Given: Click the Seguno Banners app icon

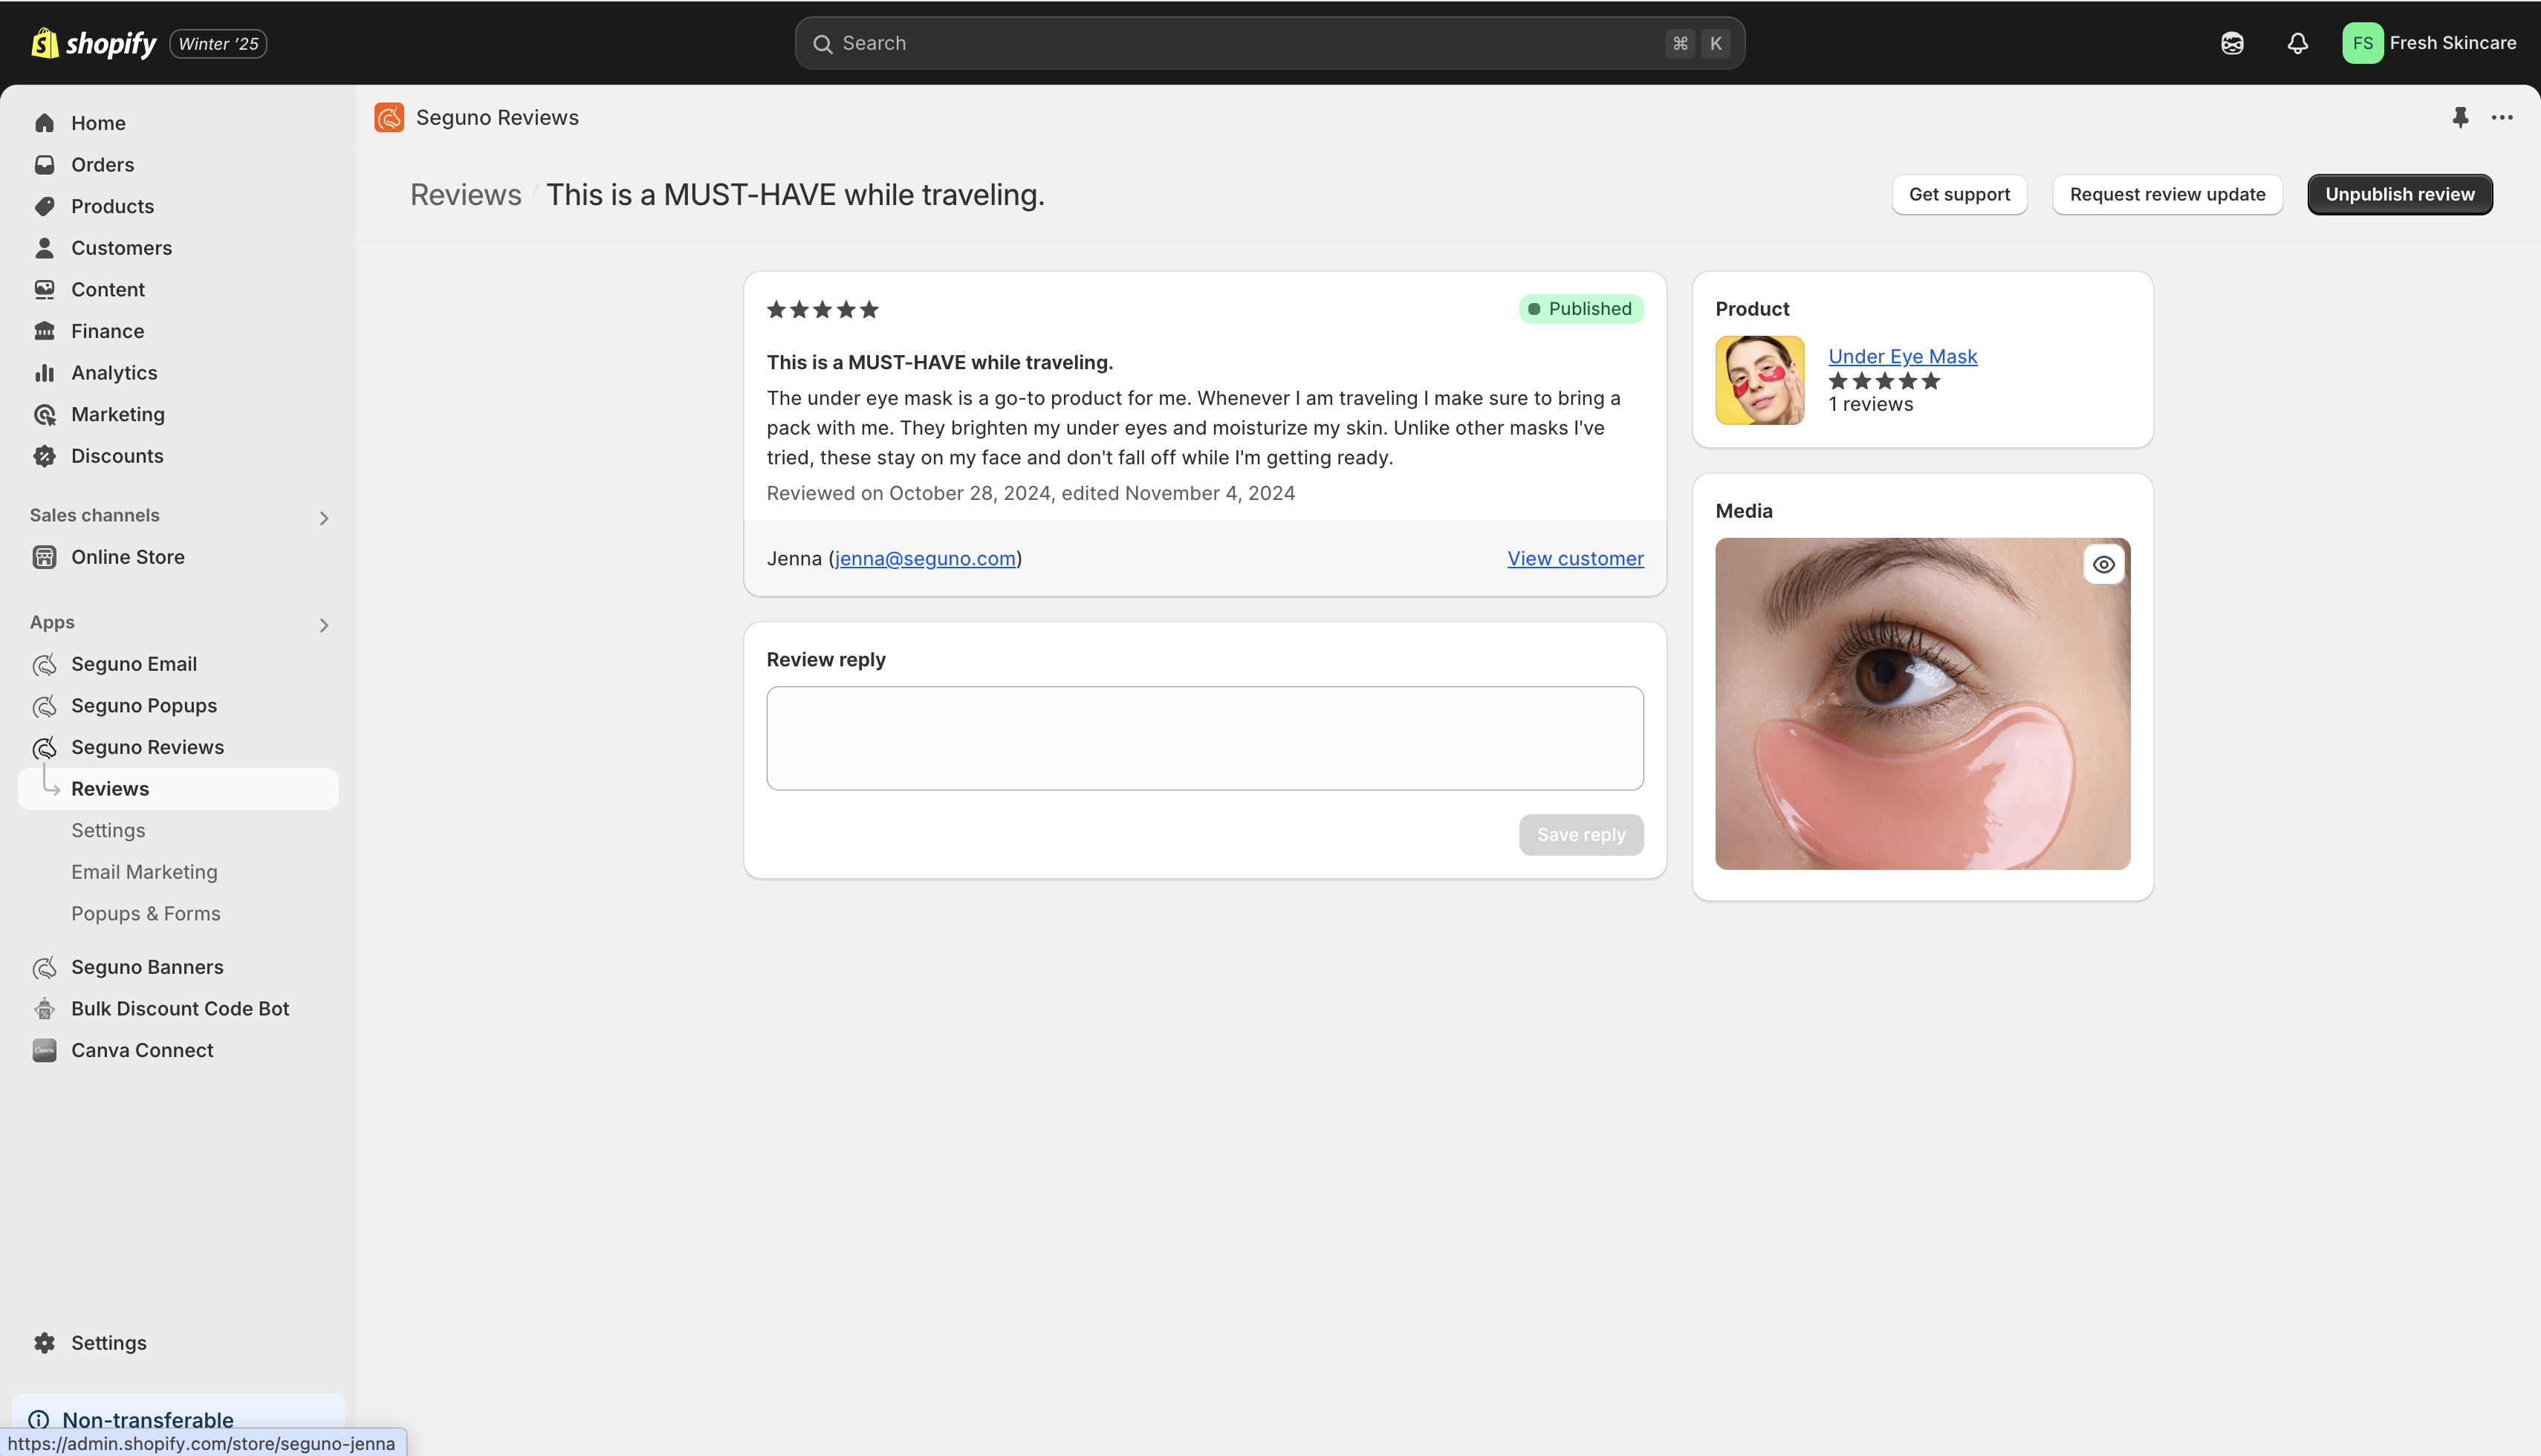Looking at the screenshot, I should [x=44, y=968].
